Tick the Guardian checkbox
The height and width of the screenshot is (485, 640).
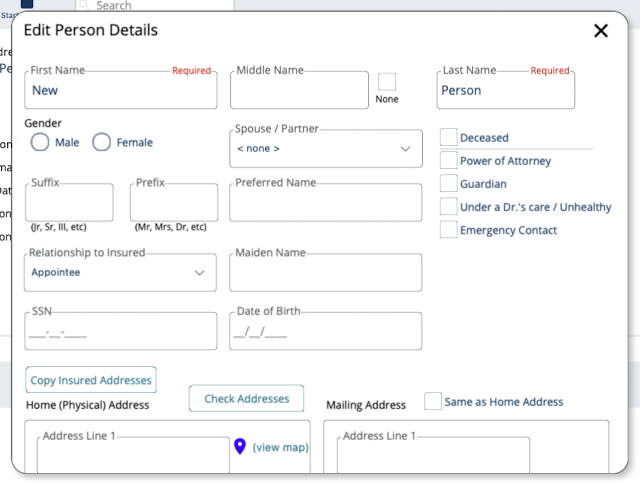[x=449, y=183]
